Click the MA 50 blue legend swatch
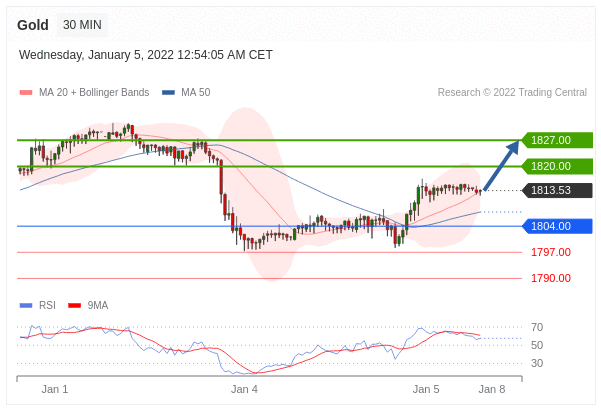Screen dimensions: 601x413 (168, 92)
